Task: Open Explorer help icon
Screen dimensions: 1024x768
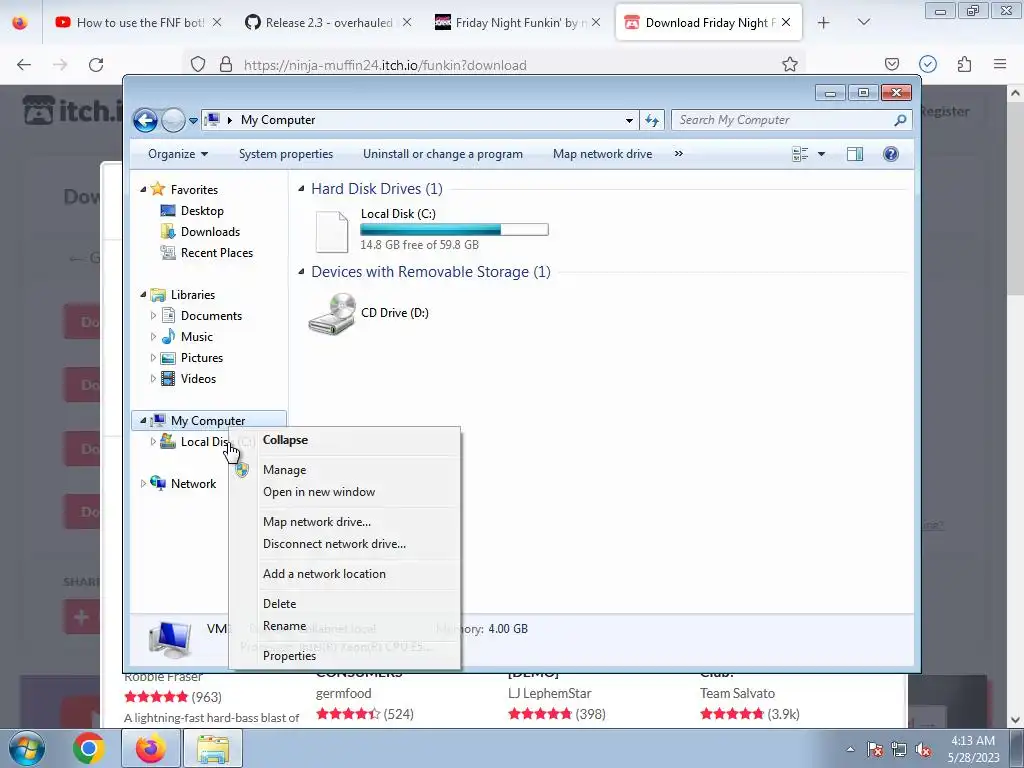Action: click(891, 154)
